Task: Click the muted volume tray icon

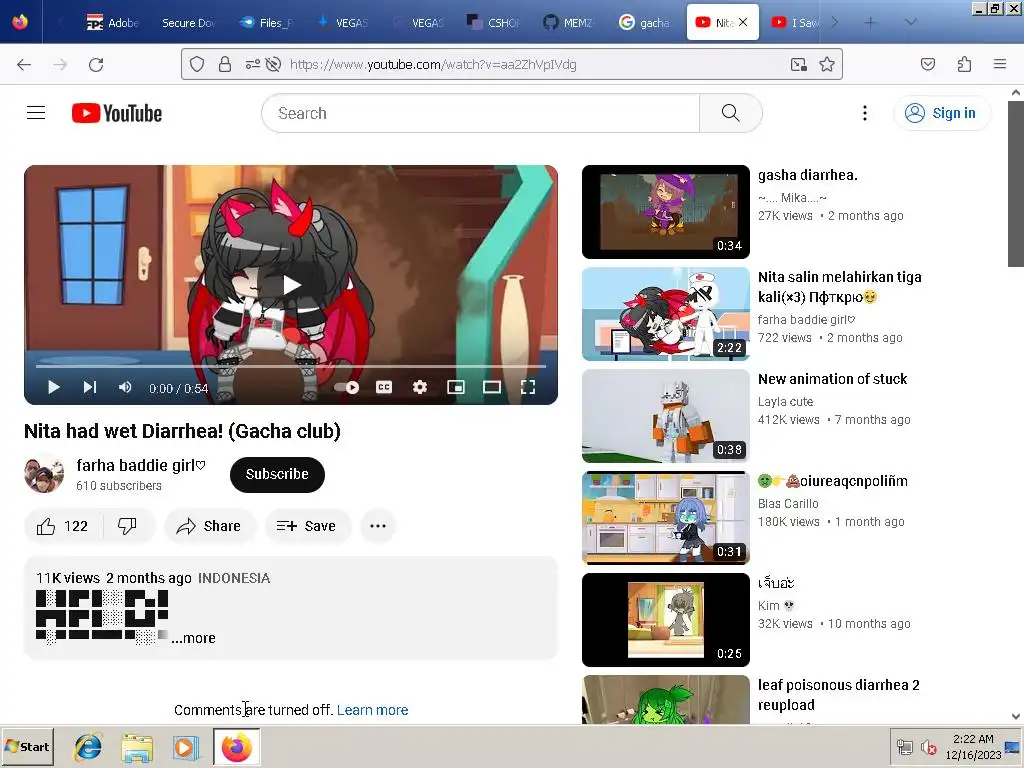Action: (928, 747)
